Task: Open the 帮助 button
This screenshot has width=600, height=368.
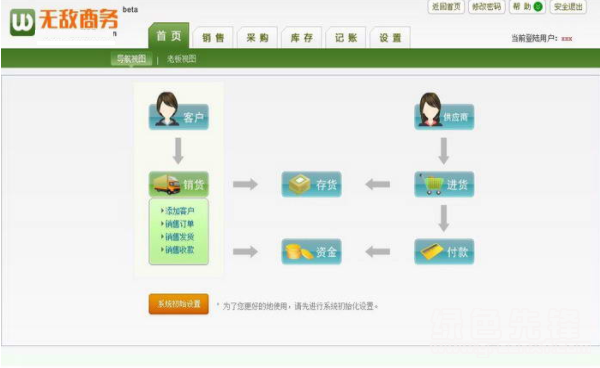Action: tap(527, 7)
